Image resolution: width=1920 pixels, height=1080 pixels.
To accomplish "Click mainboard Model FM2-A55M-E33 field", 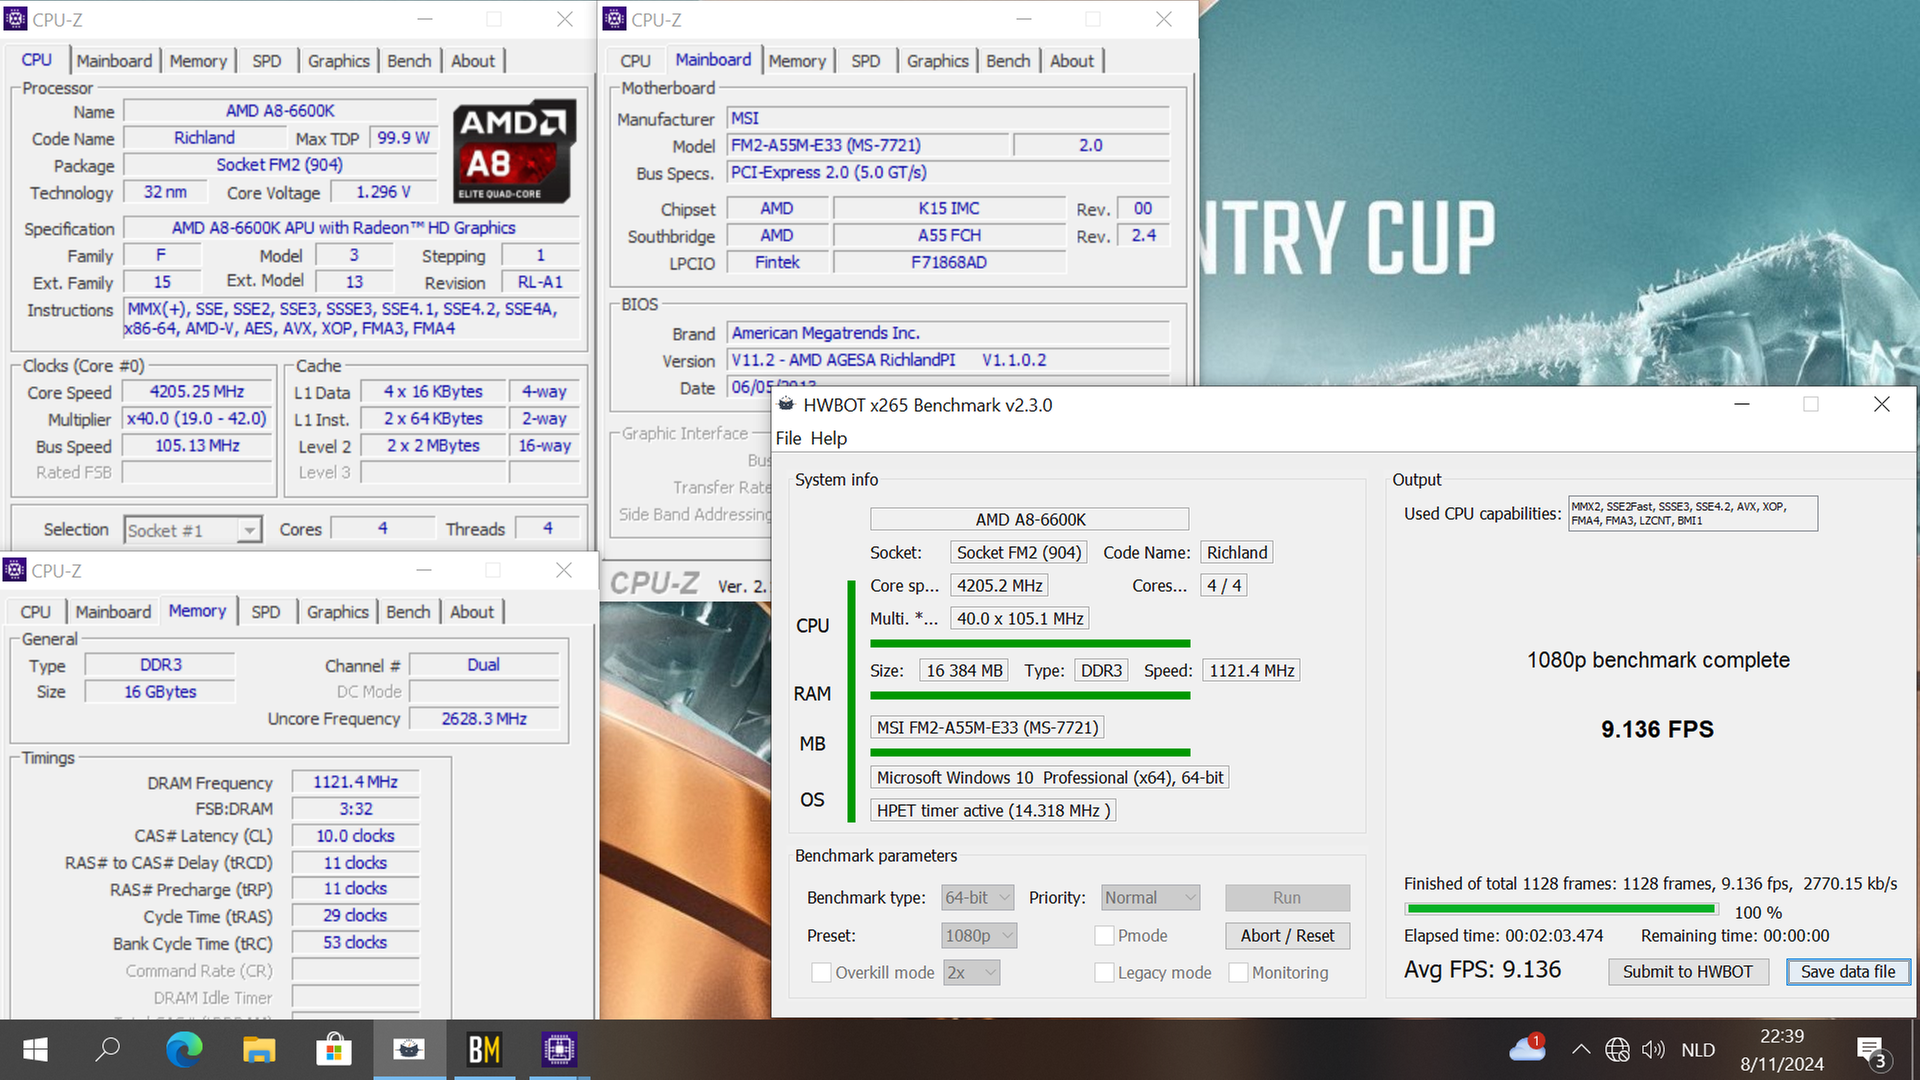I will [x=868, y=145].
